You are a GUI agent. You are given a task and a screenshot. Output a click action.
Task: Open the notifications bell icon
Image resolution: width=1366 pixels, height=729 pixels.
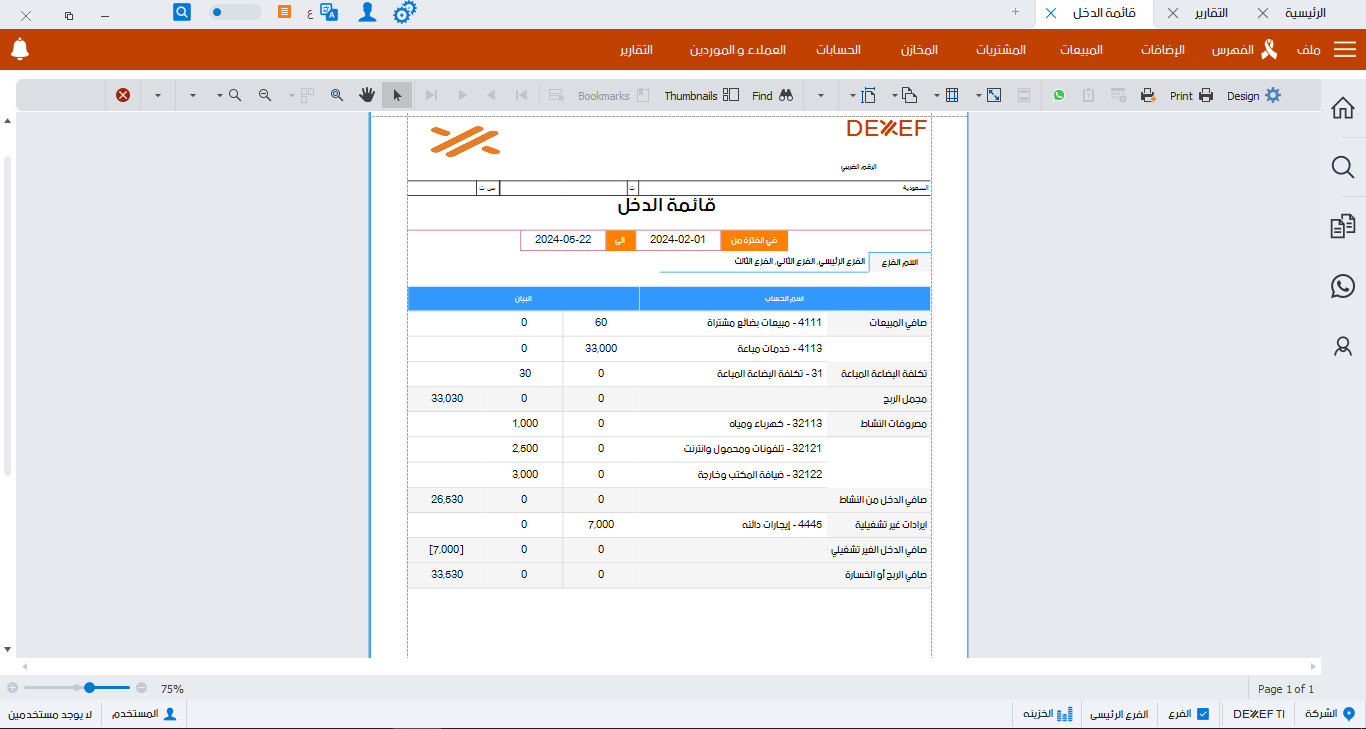[x=19, y=48]
